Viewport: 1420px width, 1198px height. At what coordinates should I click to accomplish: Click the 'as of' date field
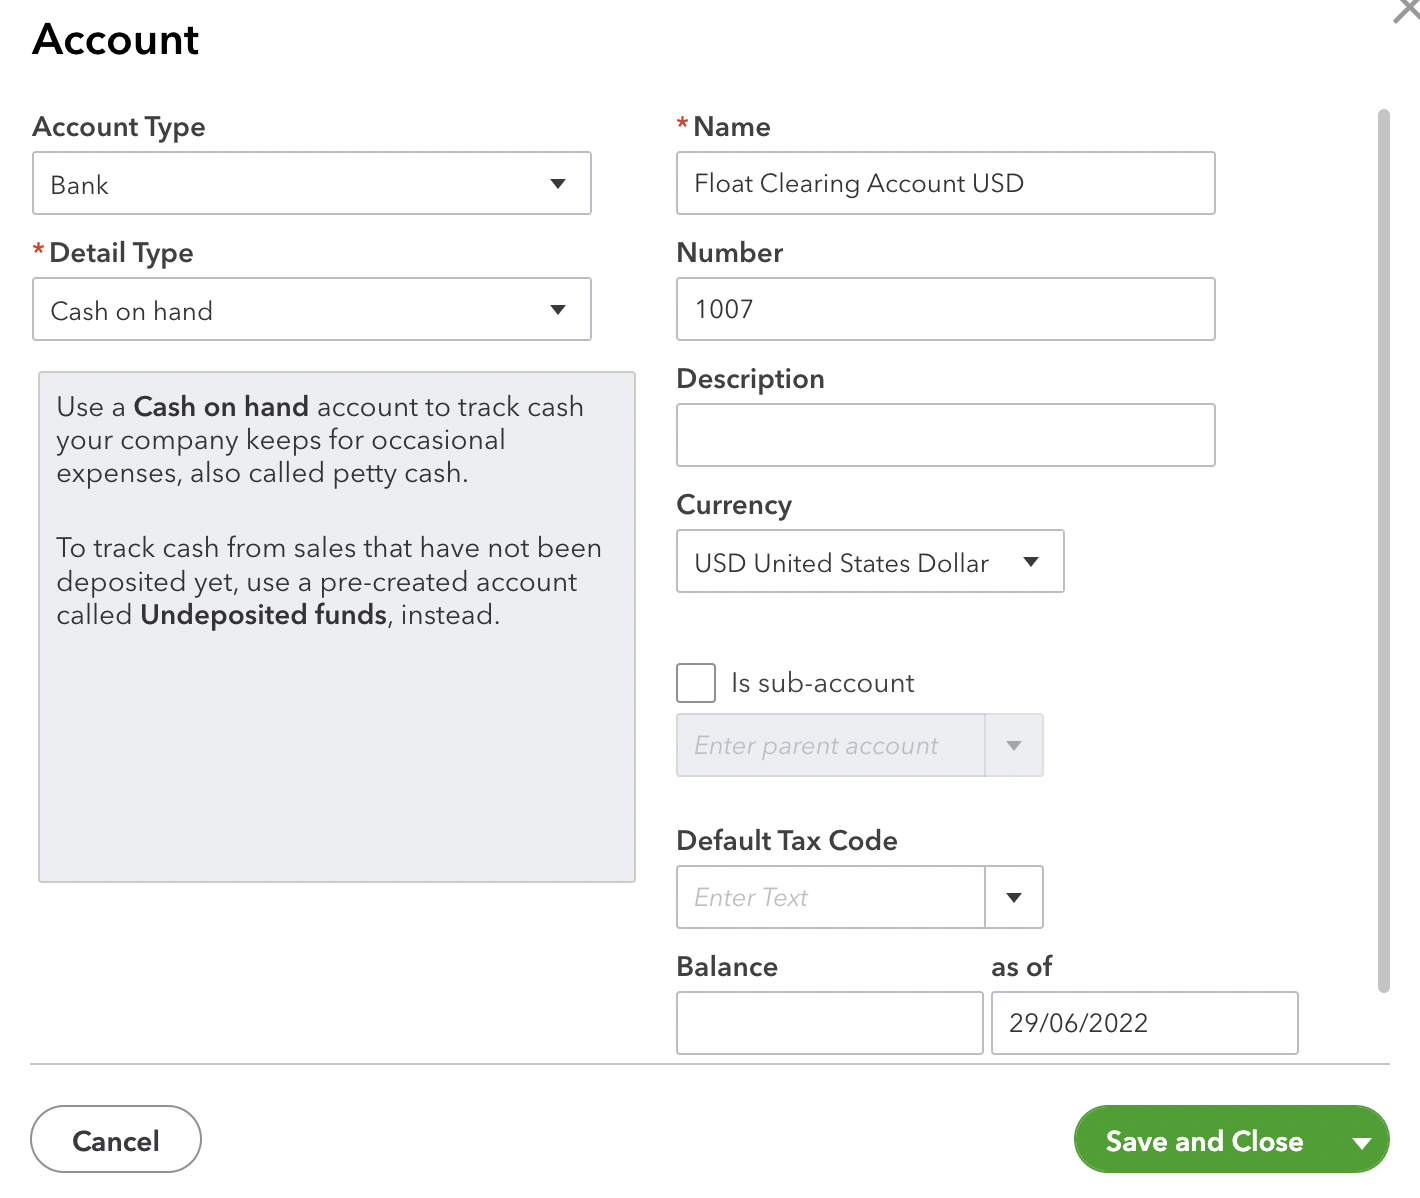point(1144,1023)
